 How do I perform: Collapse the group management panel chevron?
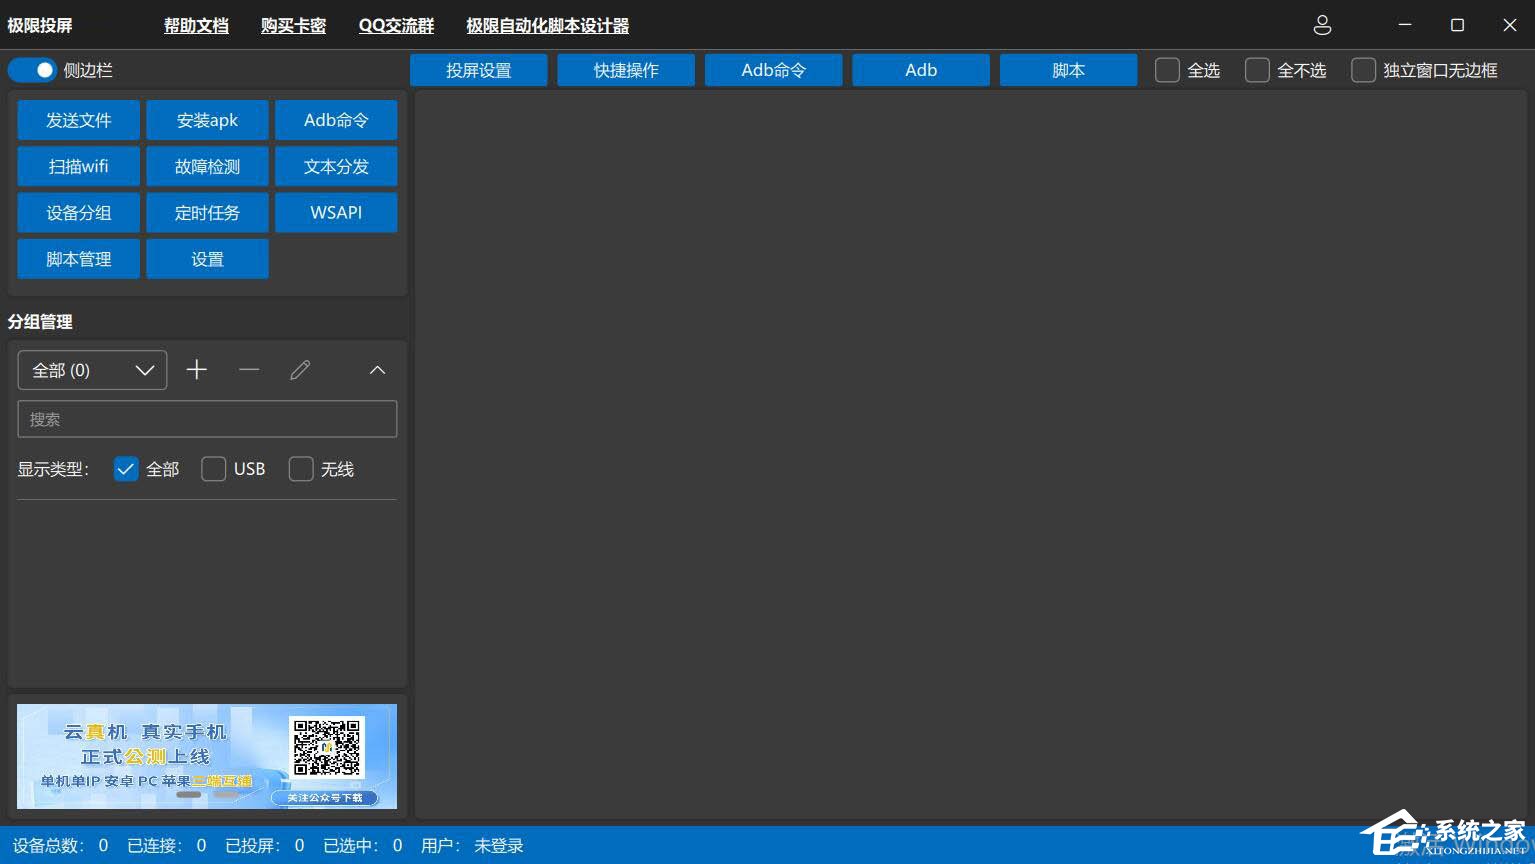point(377,370)
